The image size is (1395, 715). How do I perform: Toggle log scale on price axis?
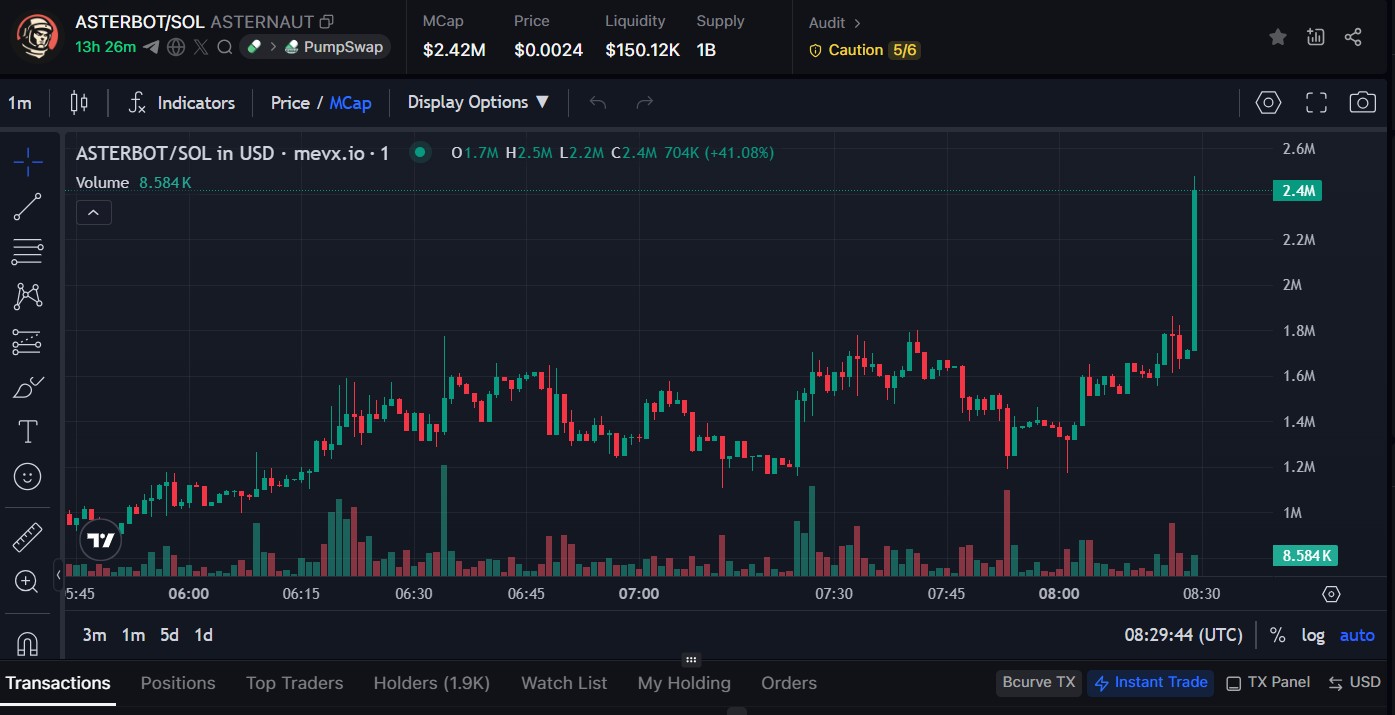coord(1312,635)
